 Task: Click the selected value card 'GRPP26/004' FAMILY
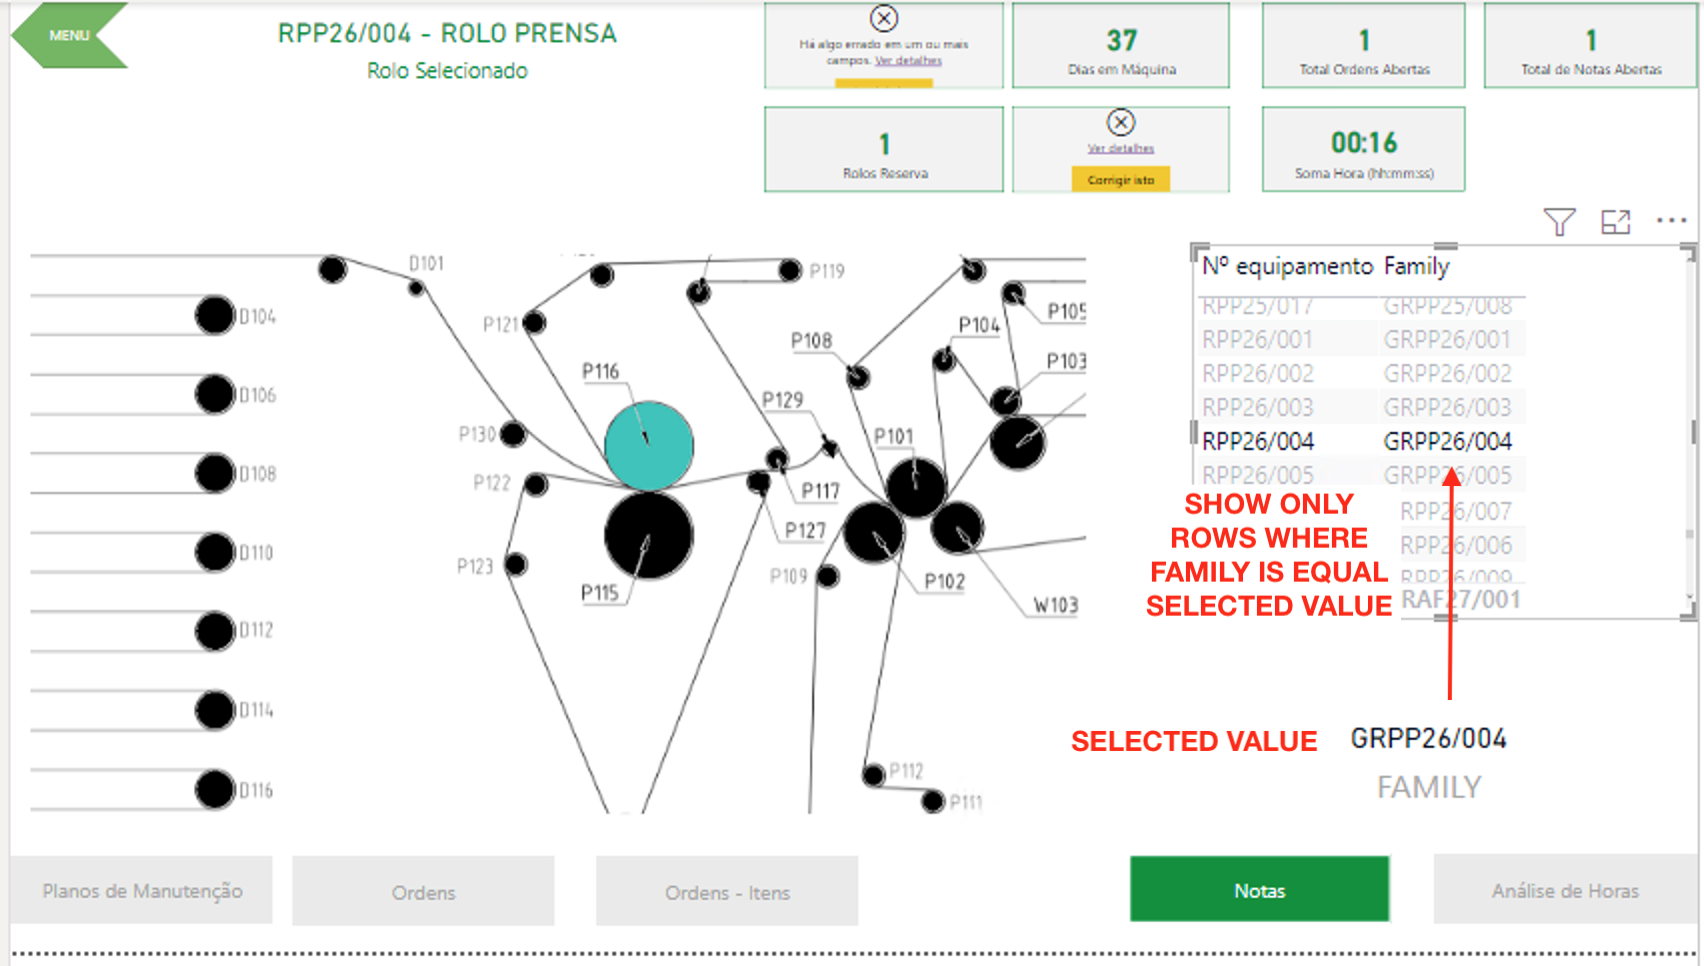point(1429,762)
